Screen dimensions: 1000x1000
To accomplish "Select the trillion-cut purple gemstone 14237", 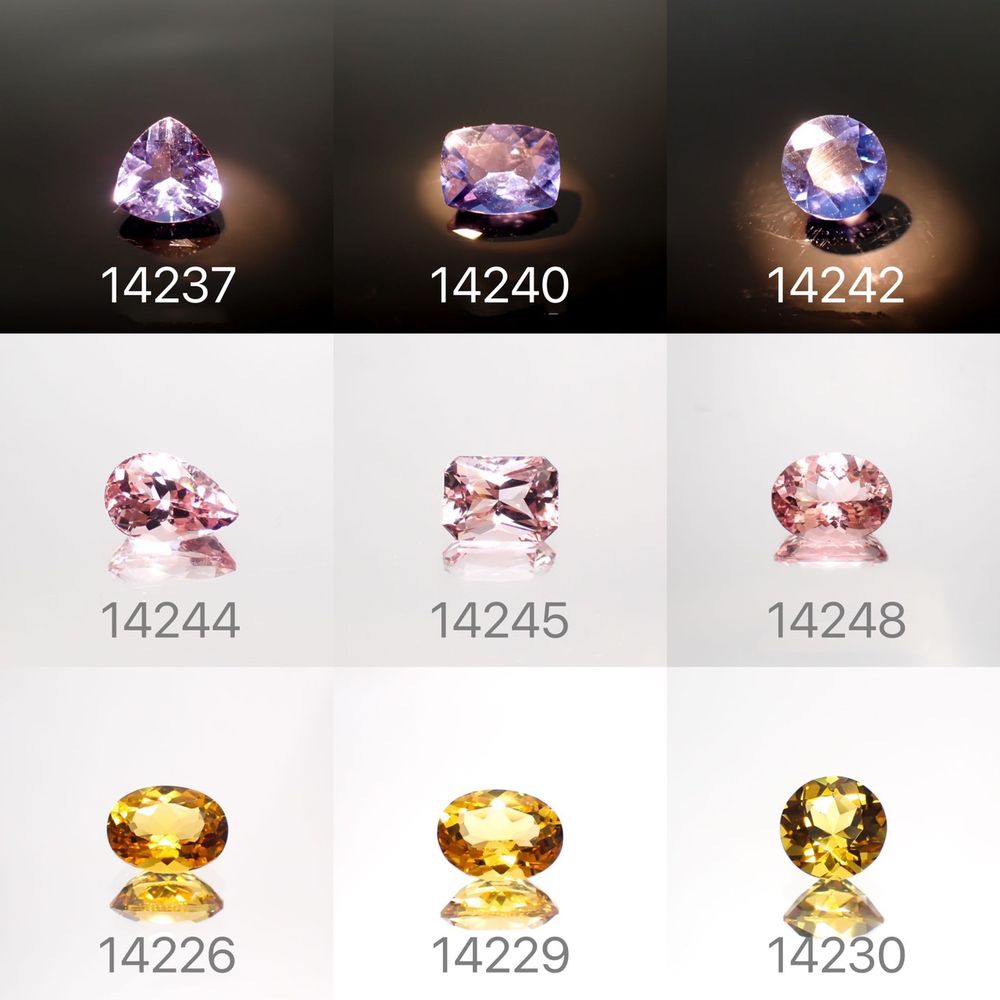I will click(x=168, y=170).
